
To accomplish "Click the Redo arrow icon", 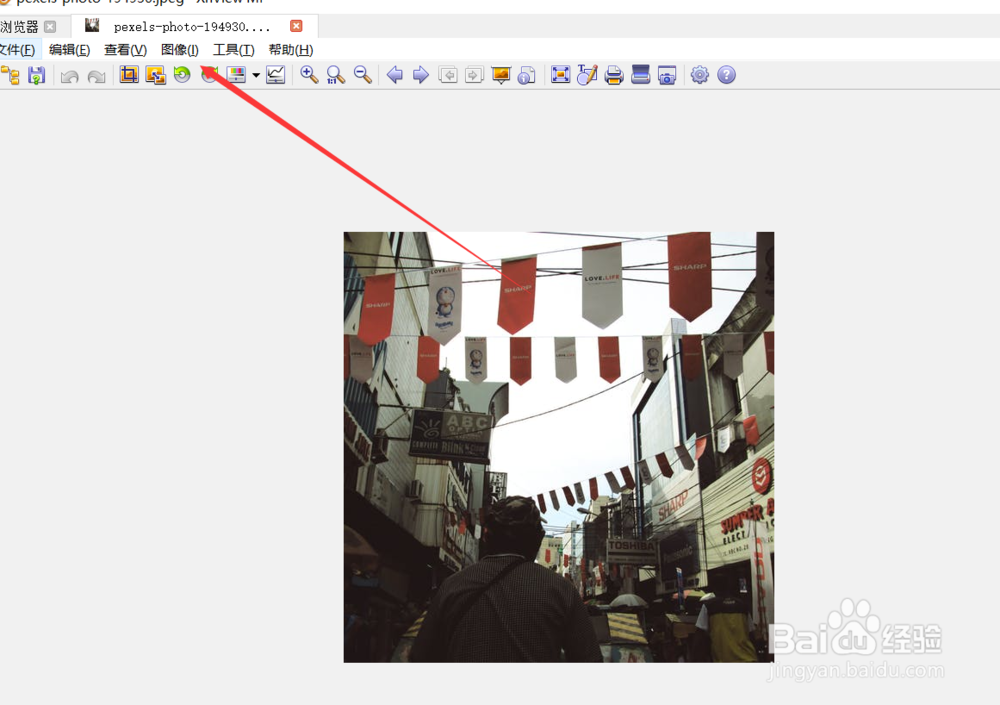I will coord(96,76).
